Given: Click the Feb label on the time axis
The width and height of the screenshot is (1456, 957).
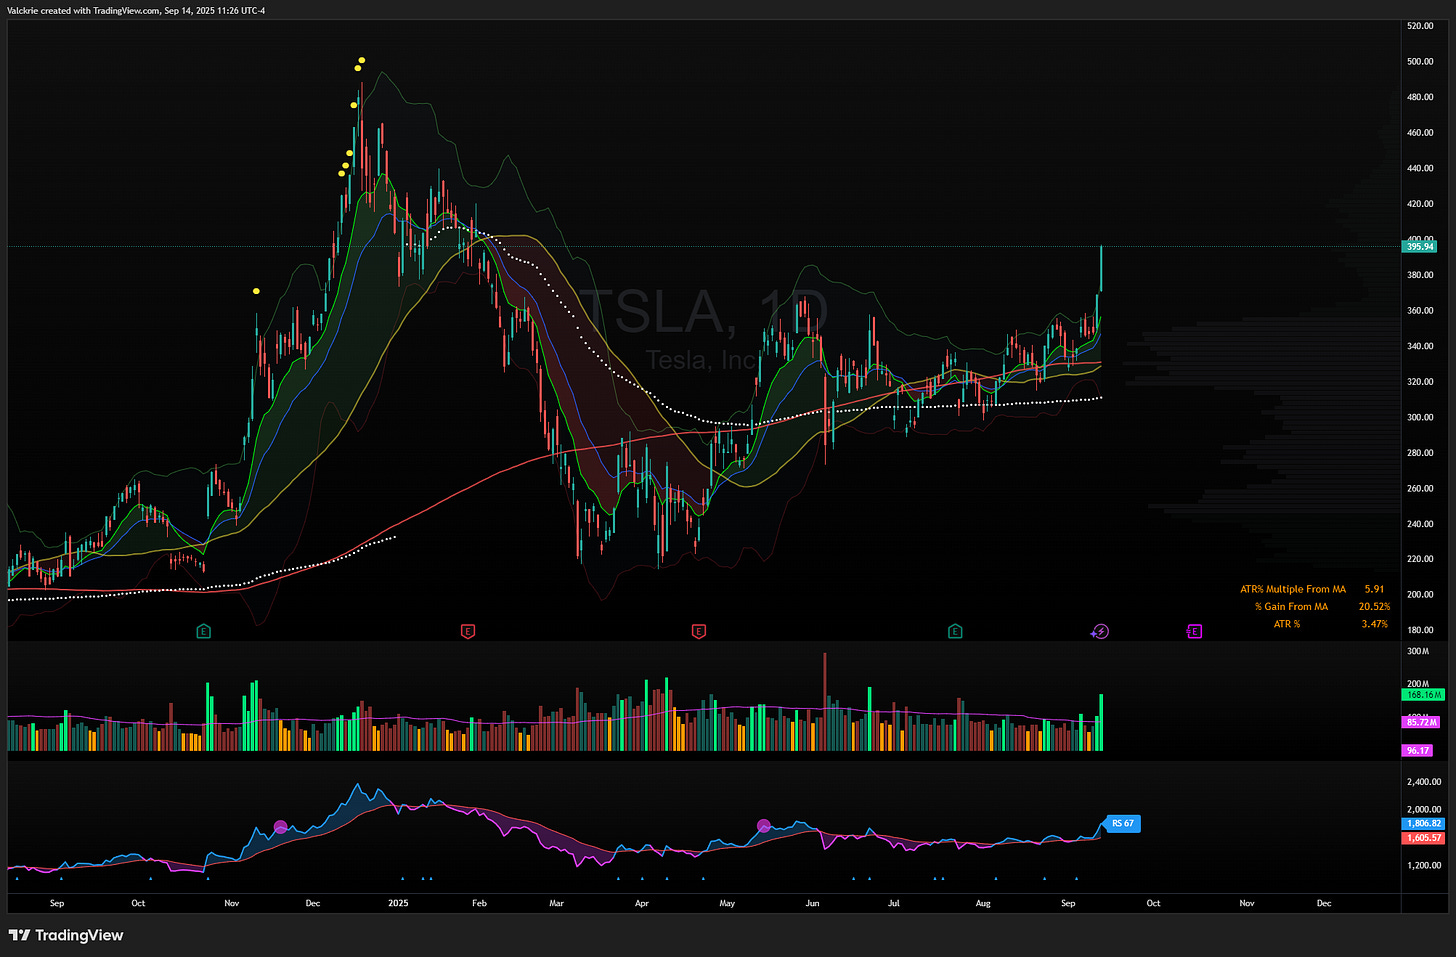Looking at the screenshot, I should pyautogui.click(x=479, y=903).
